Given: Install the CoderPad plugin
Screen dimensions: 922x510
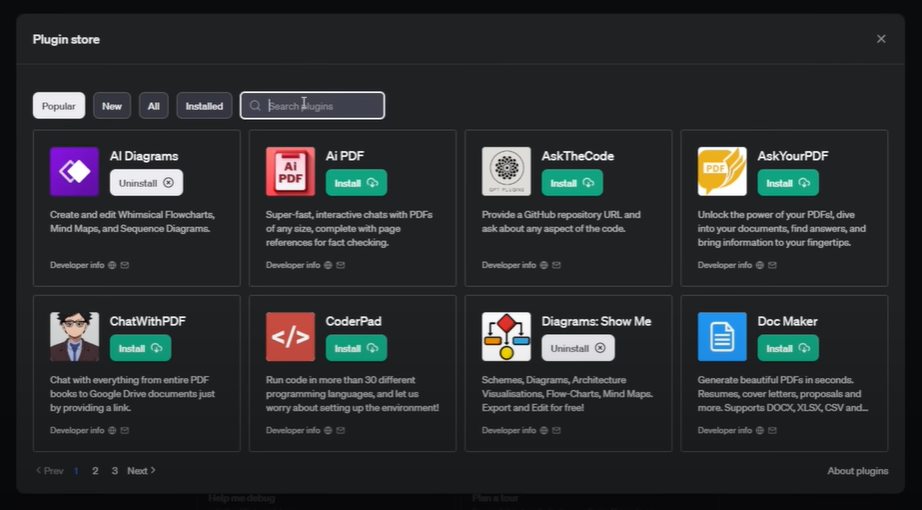Looking at the screenshot, I should coord(356,348).
